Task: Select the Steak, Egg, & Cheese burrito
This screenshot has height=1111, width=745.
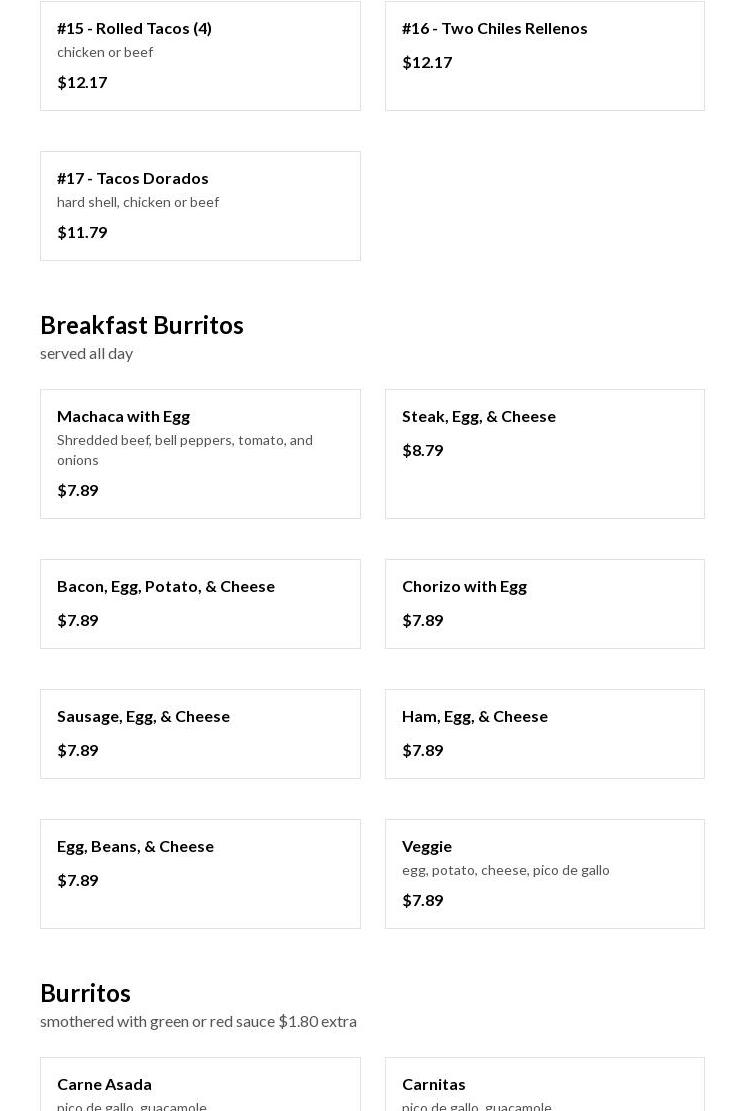Action: (544, 453)
